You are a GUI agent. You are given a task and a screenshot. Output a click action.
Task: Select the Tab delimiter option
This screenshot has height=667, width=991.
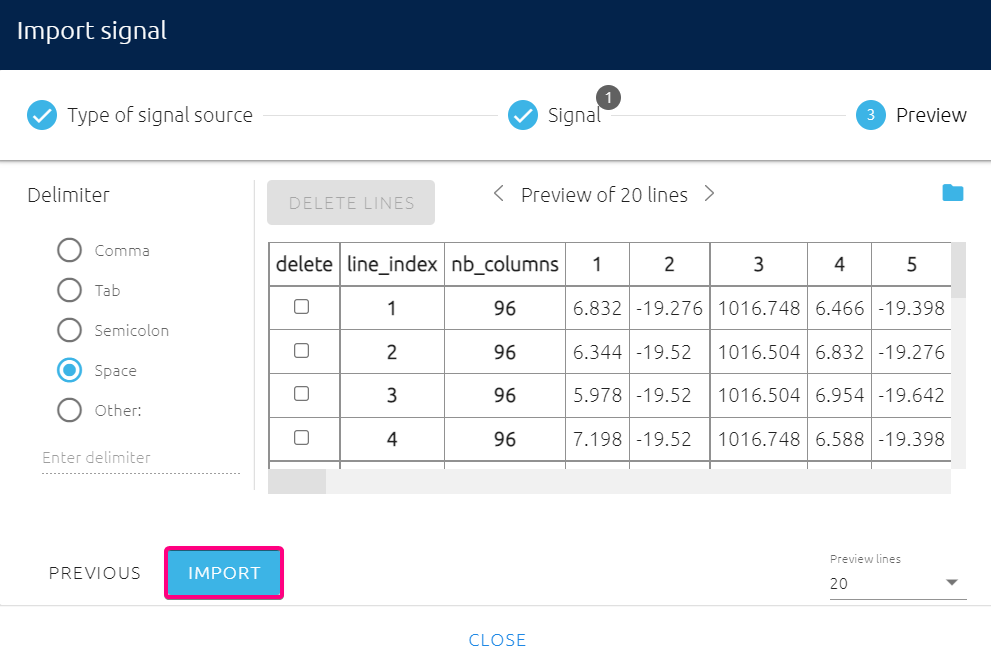click(x=70, y=291)
